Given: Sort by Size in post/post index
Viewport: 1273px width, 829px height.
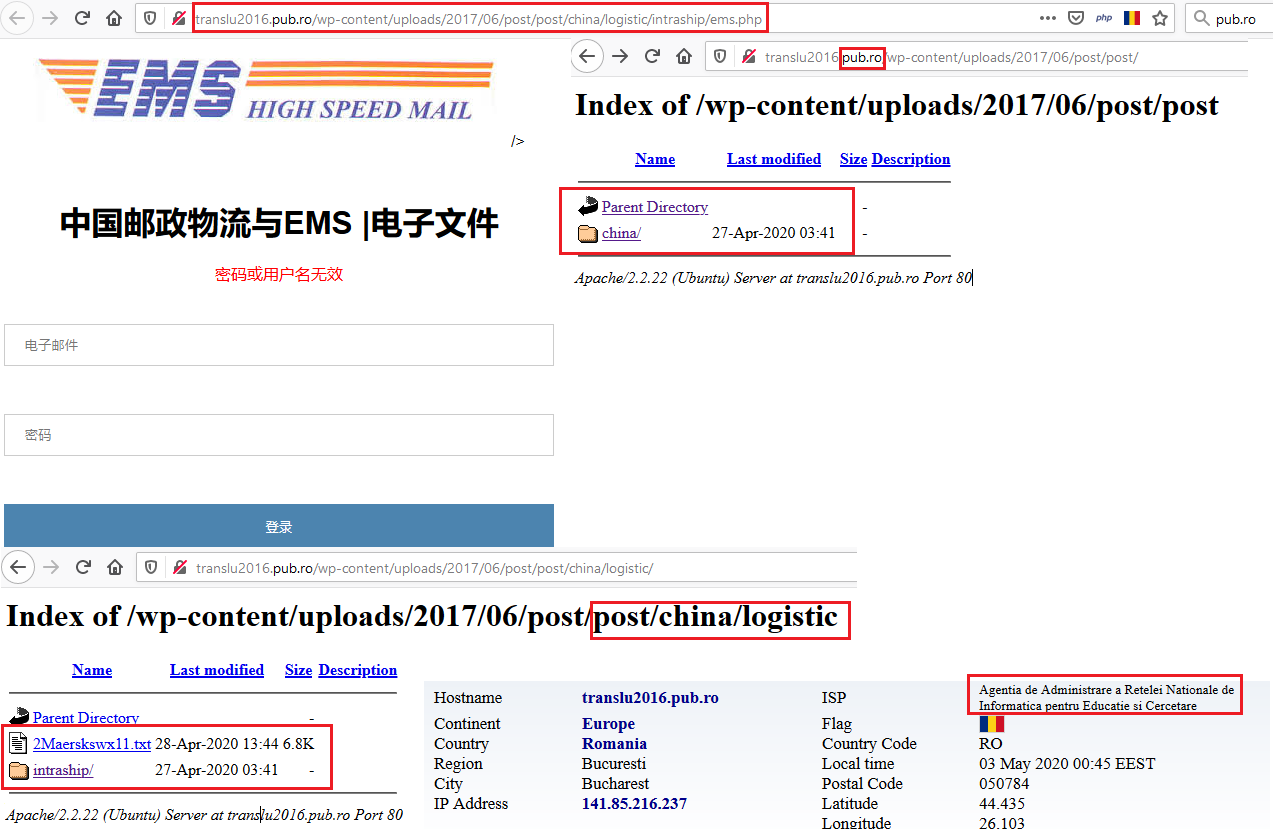Looking at the screenshot, I should pyautogui.click(x=853, y=159).
